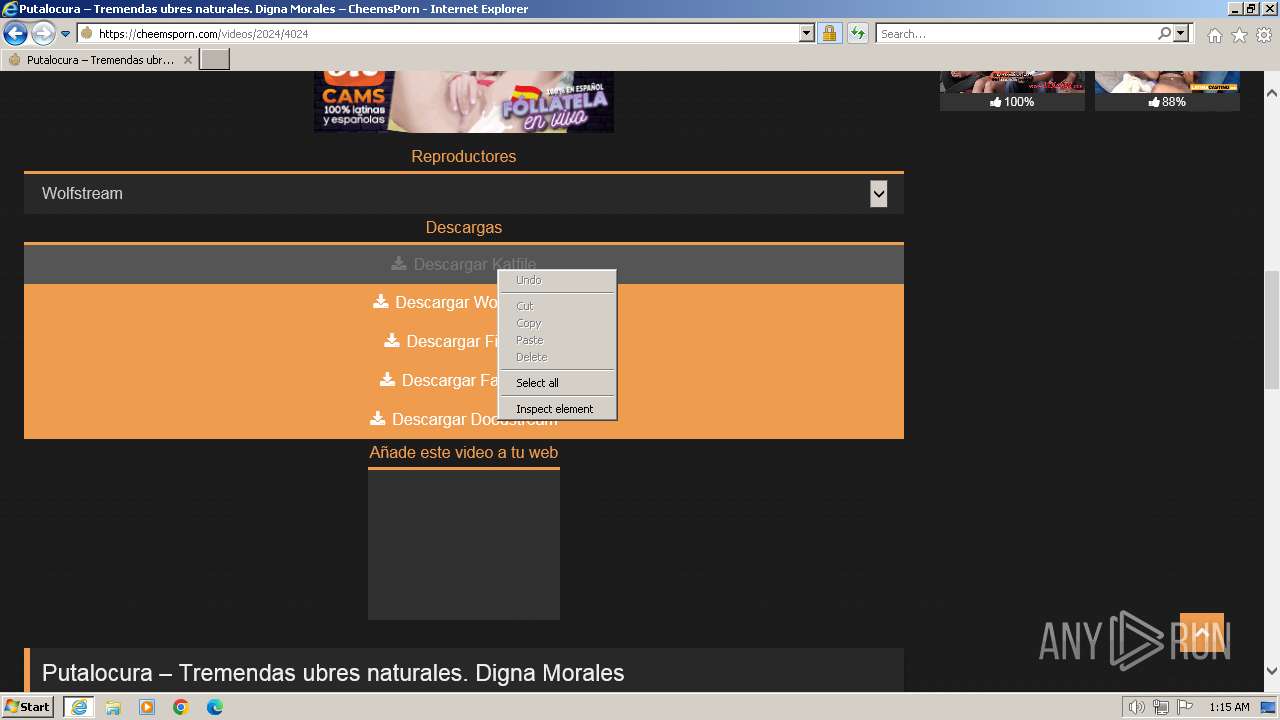Click the embed code box below Añade heading
1280x720 pixels.
pos(464,545)
